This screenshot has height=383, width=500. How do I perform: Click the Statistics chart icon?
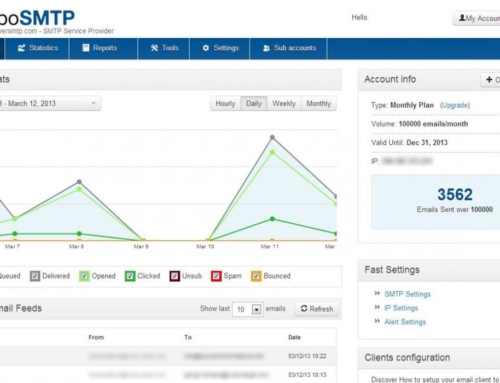[x=21, y=48]
